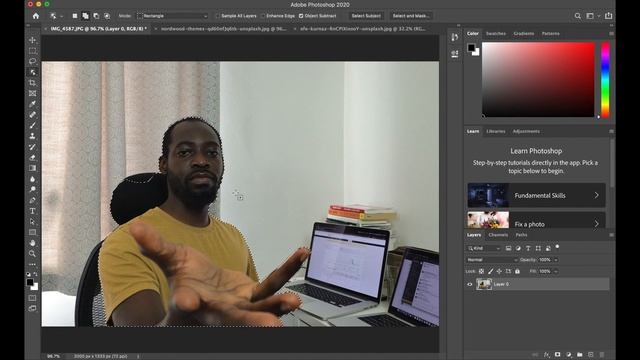Open the History panel icon
The image size is (640, 360).
[455, 37]
